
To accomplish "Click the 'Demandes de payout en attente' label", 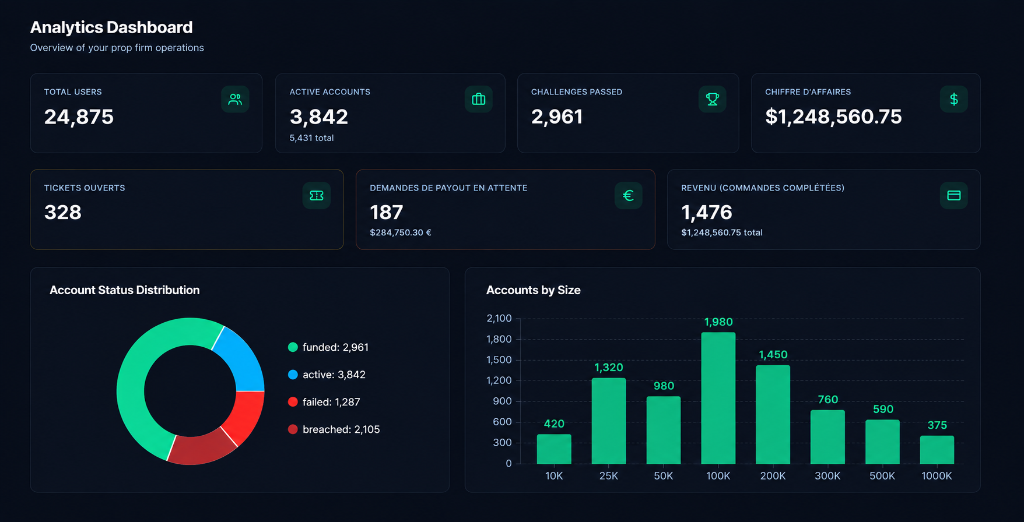I will [449, 188].
